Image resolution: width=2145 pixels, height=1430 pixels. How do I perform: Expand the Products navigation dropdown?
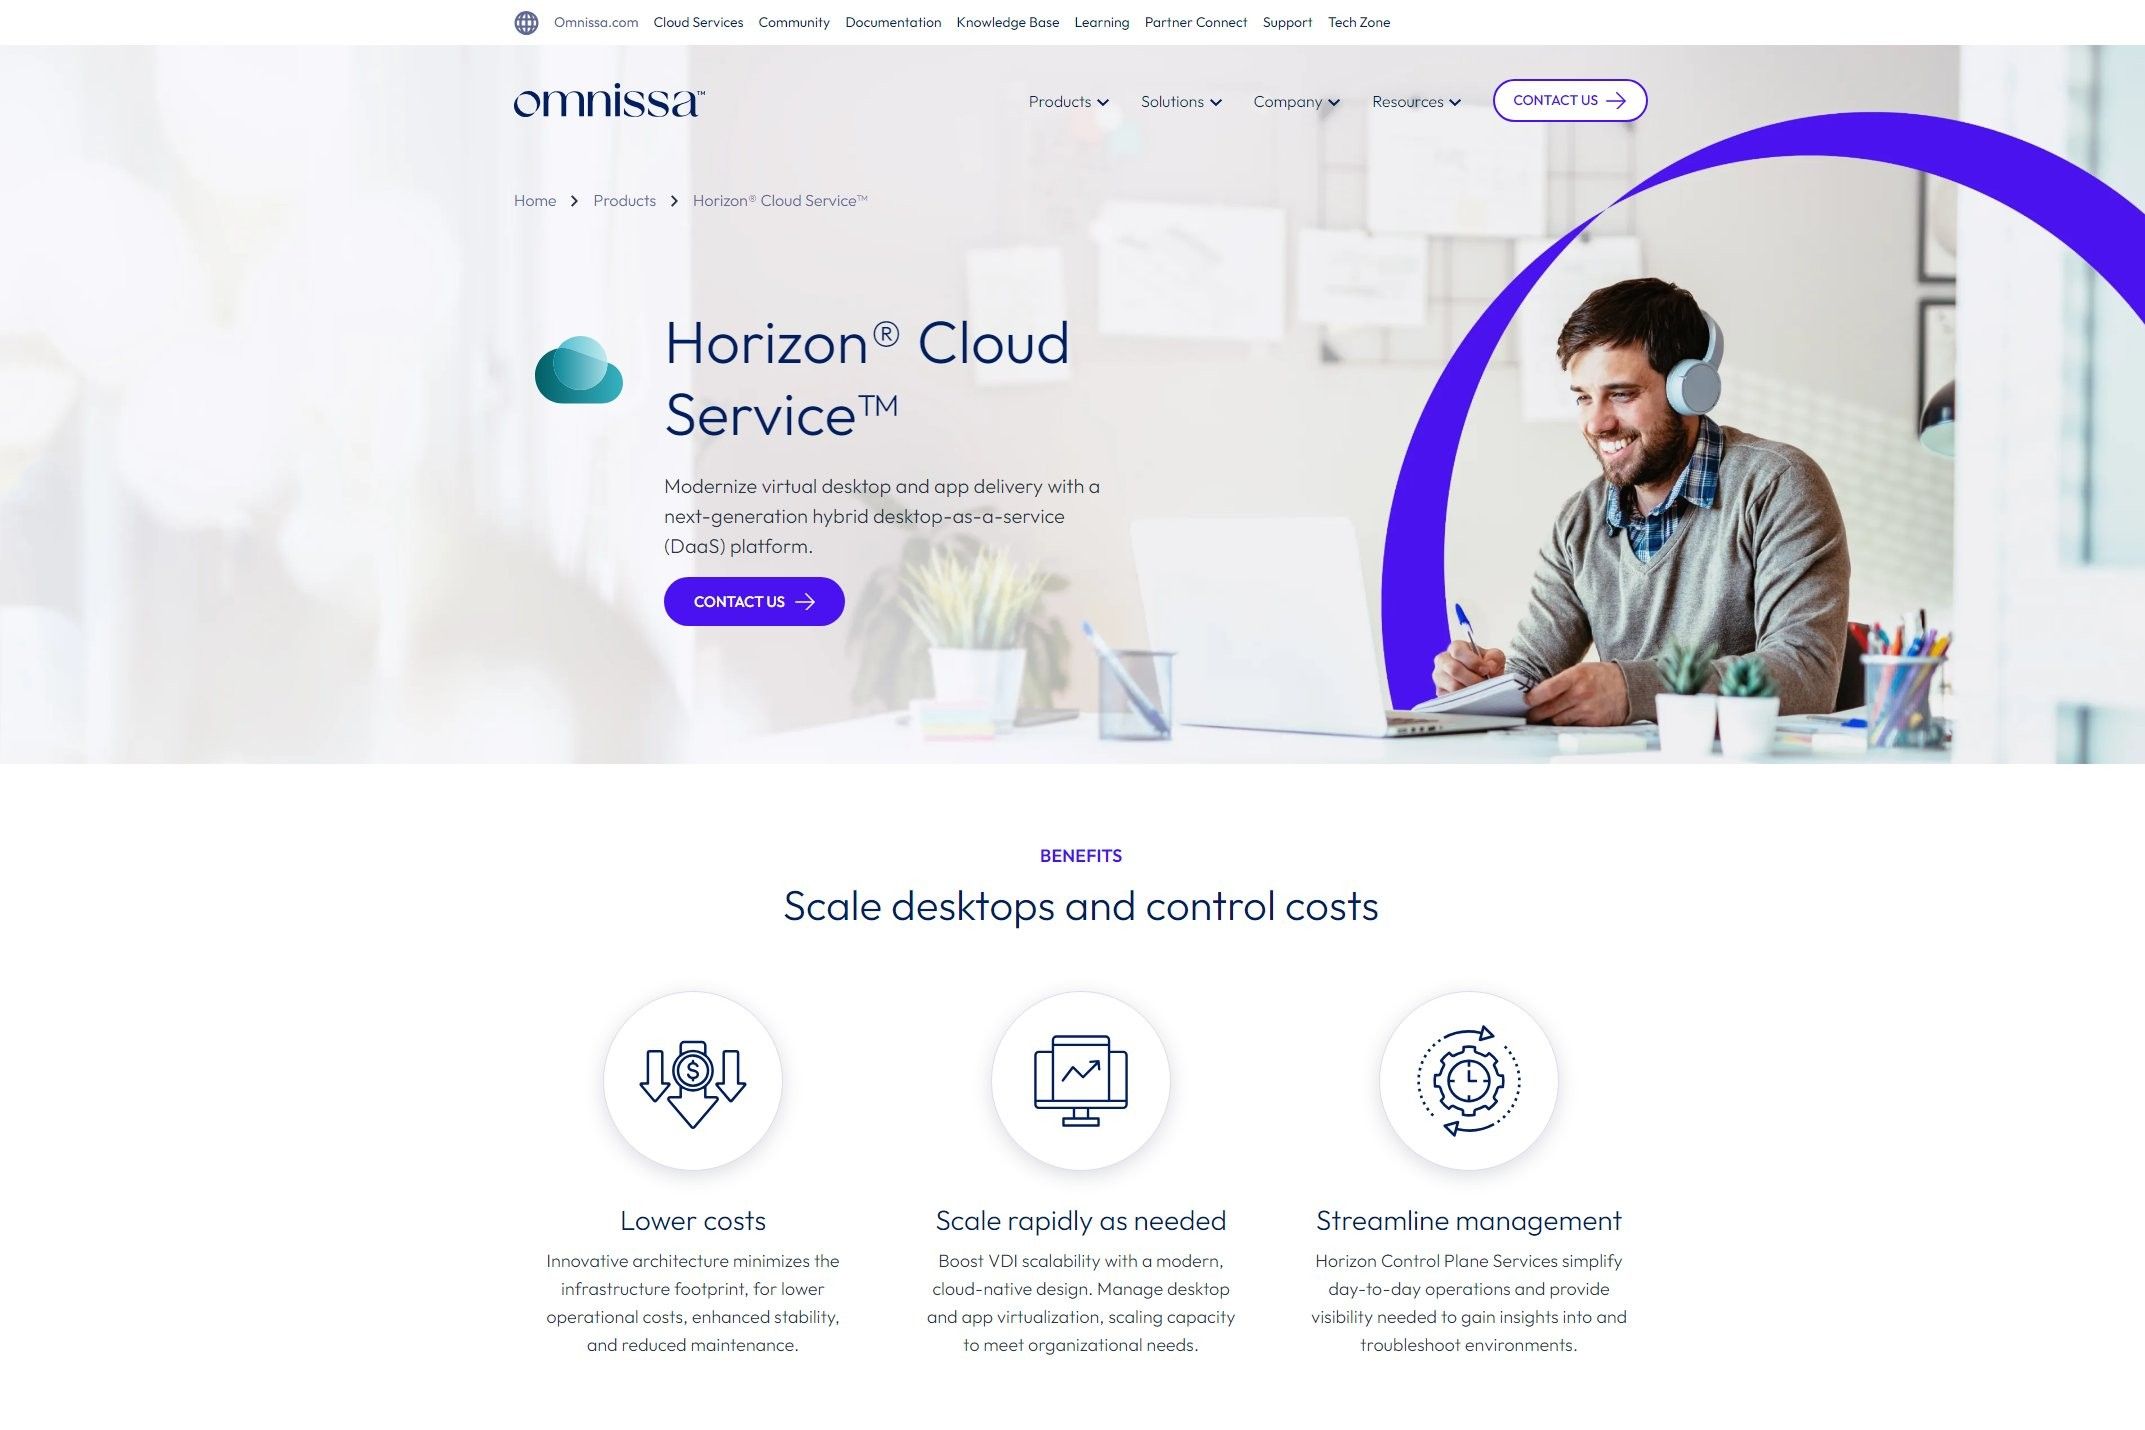coord(1066,101)
